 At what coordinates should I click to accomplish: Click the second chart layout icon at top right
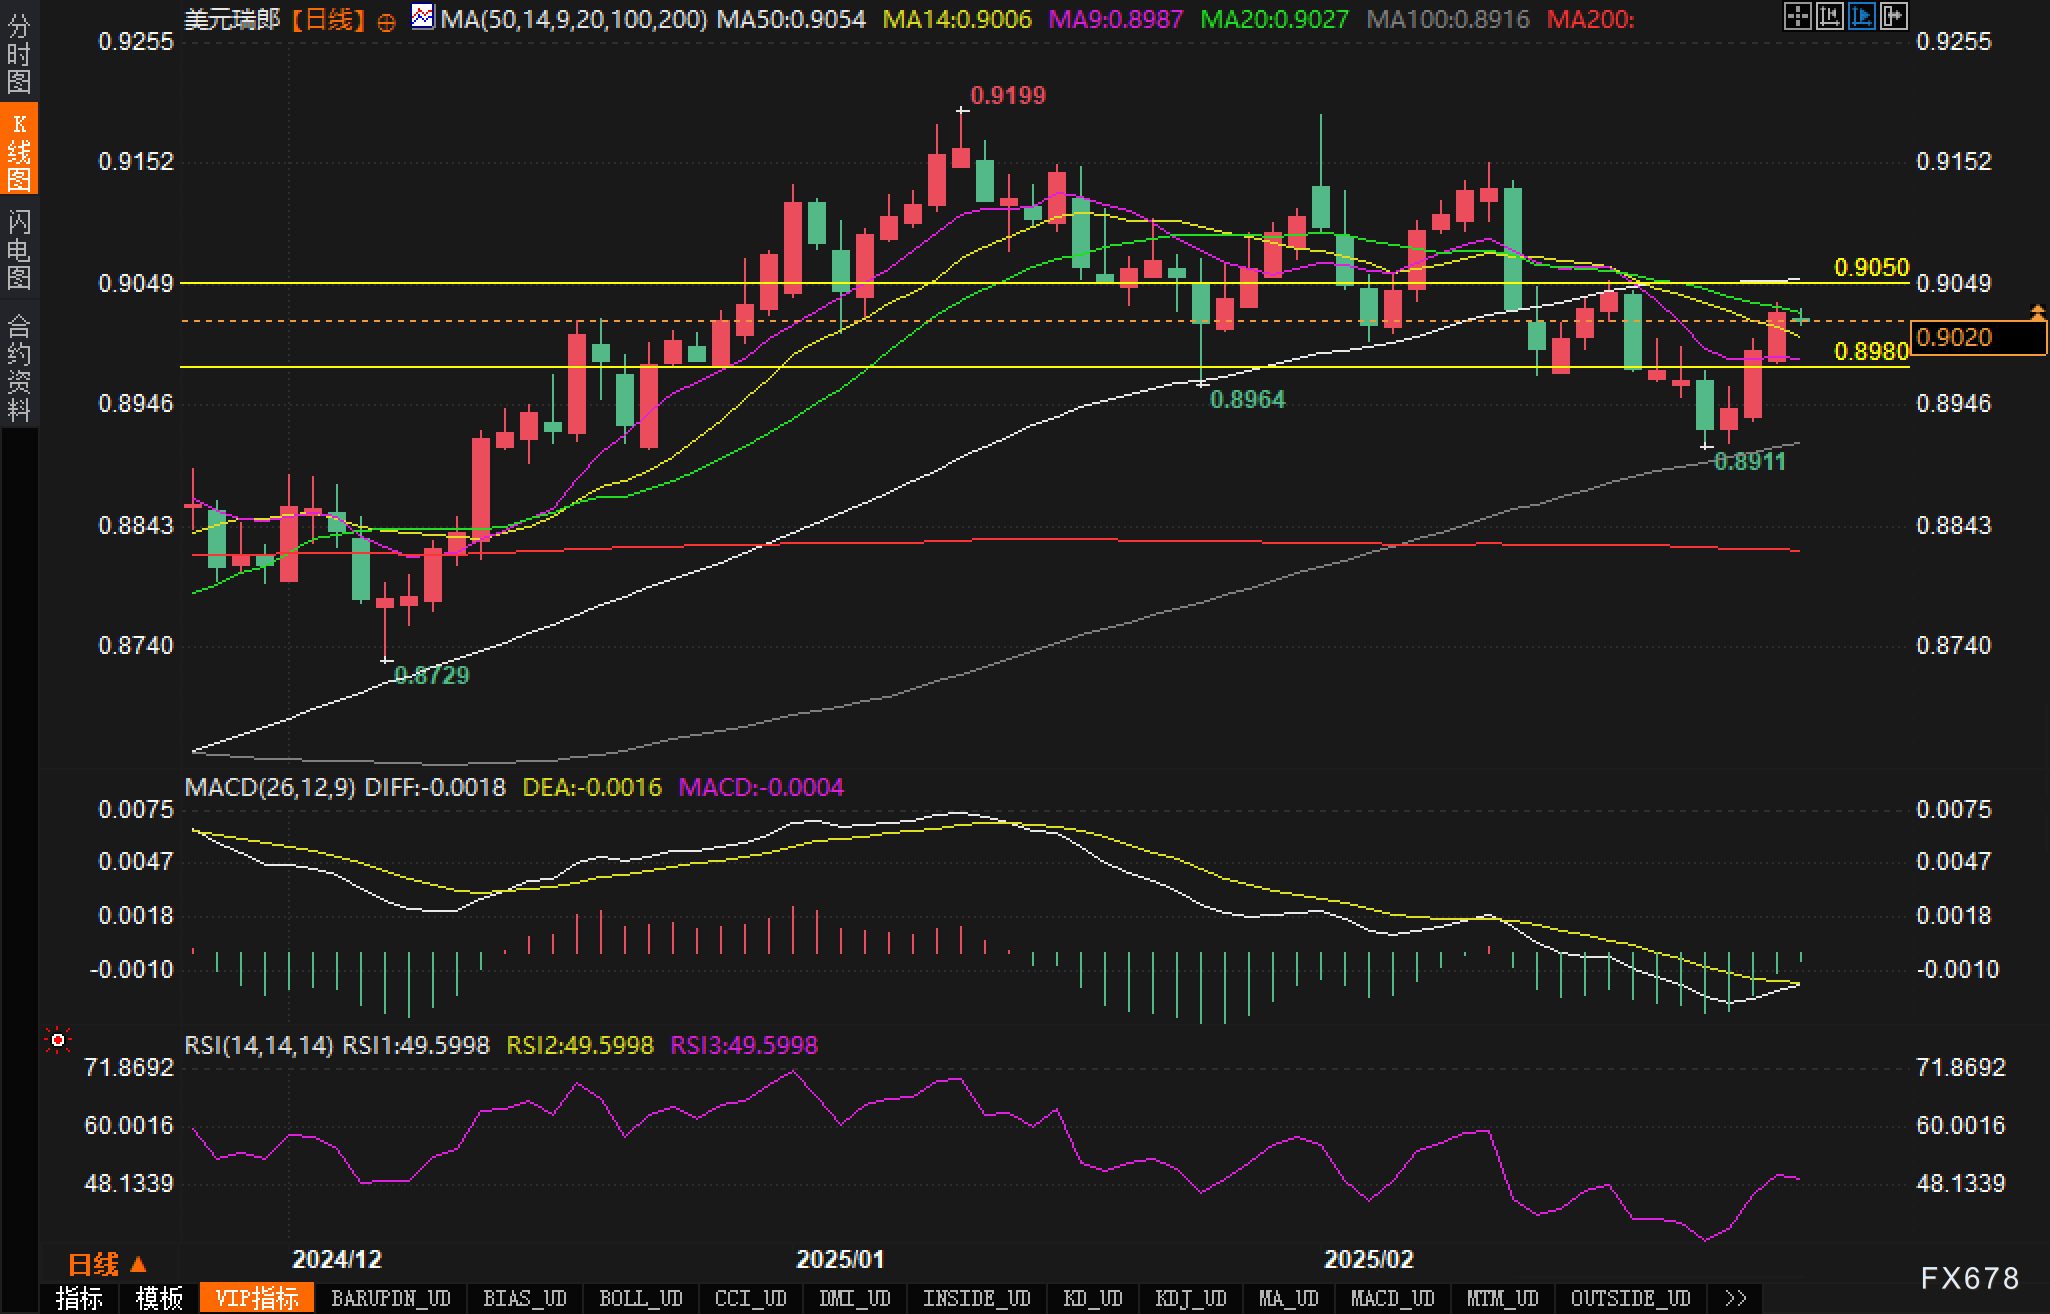(x=1829, y=16)
